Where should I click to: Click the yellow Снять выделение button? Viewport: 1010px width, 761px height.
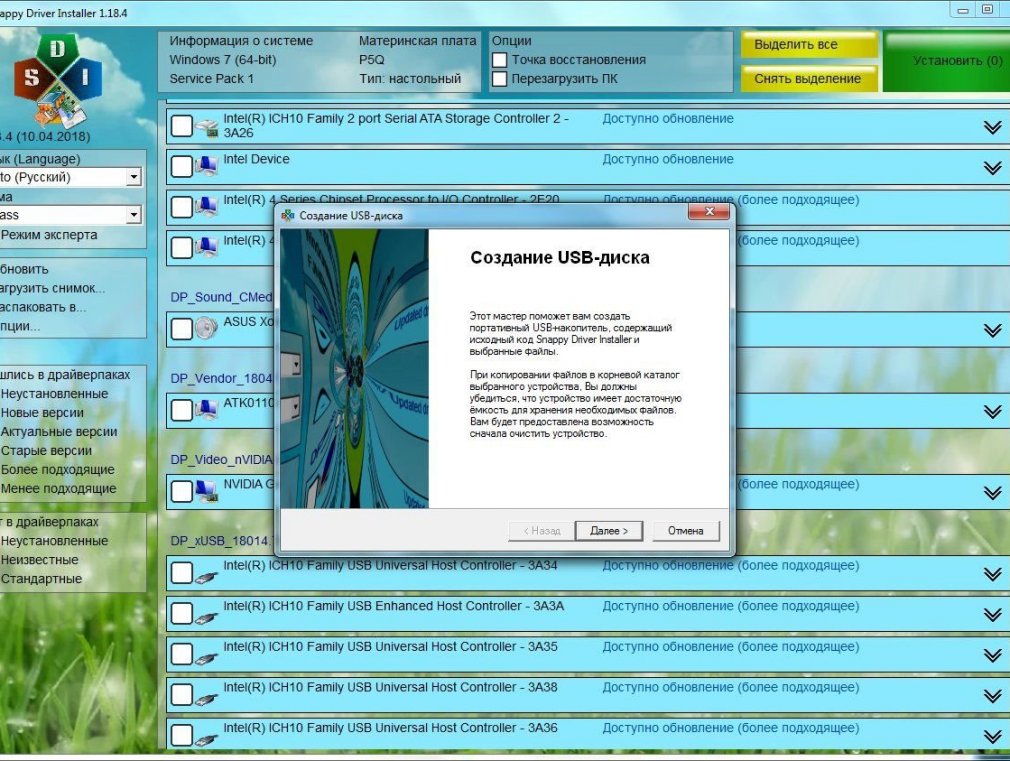point(809,79)
